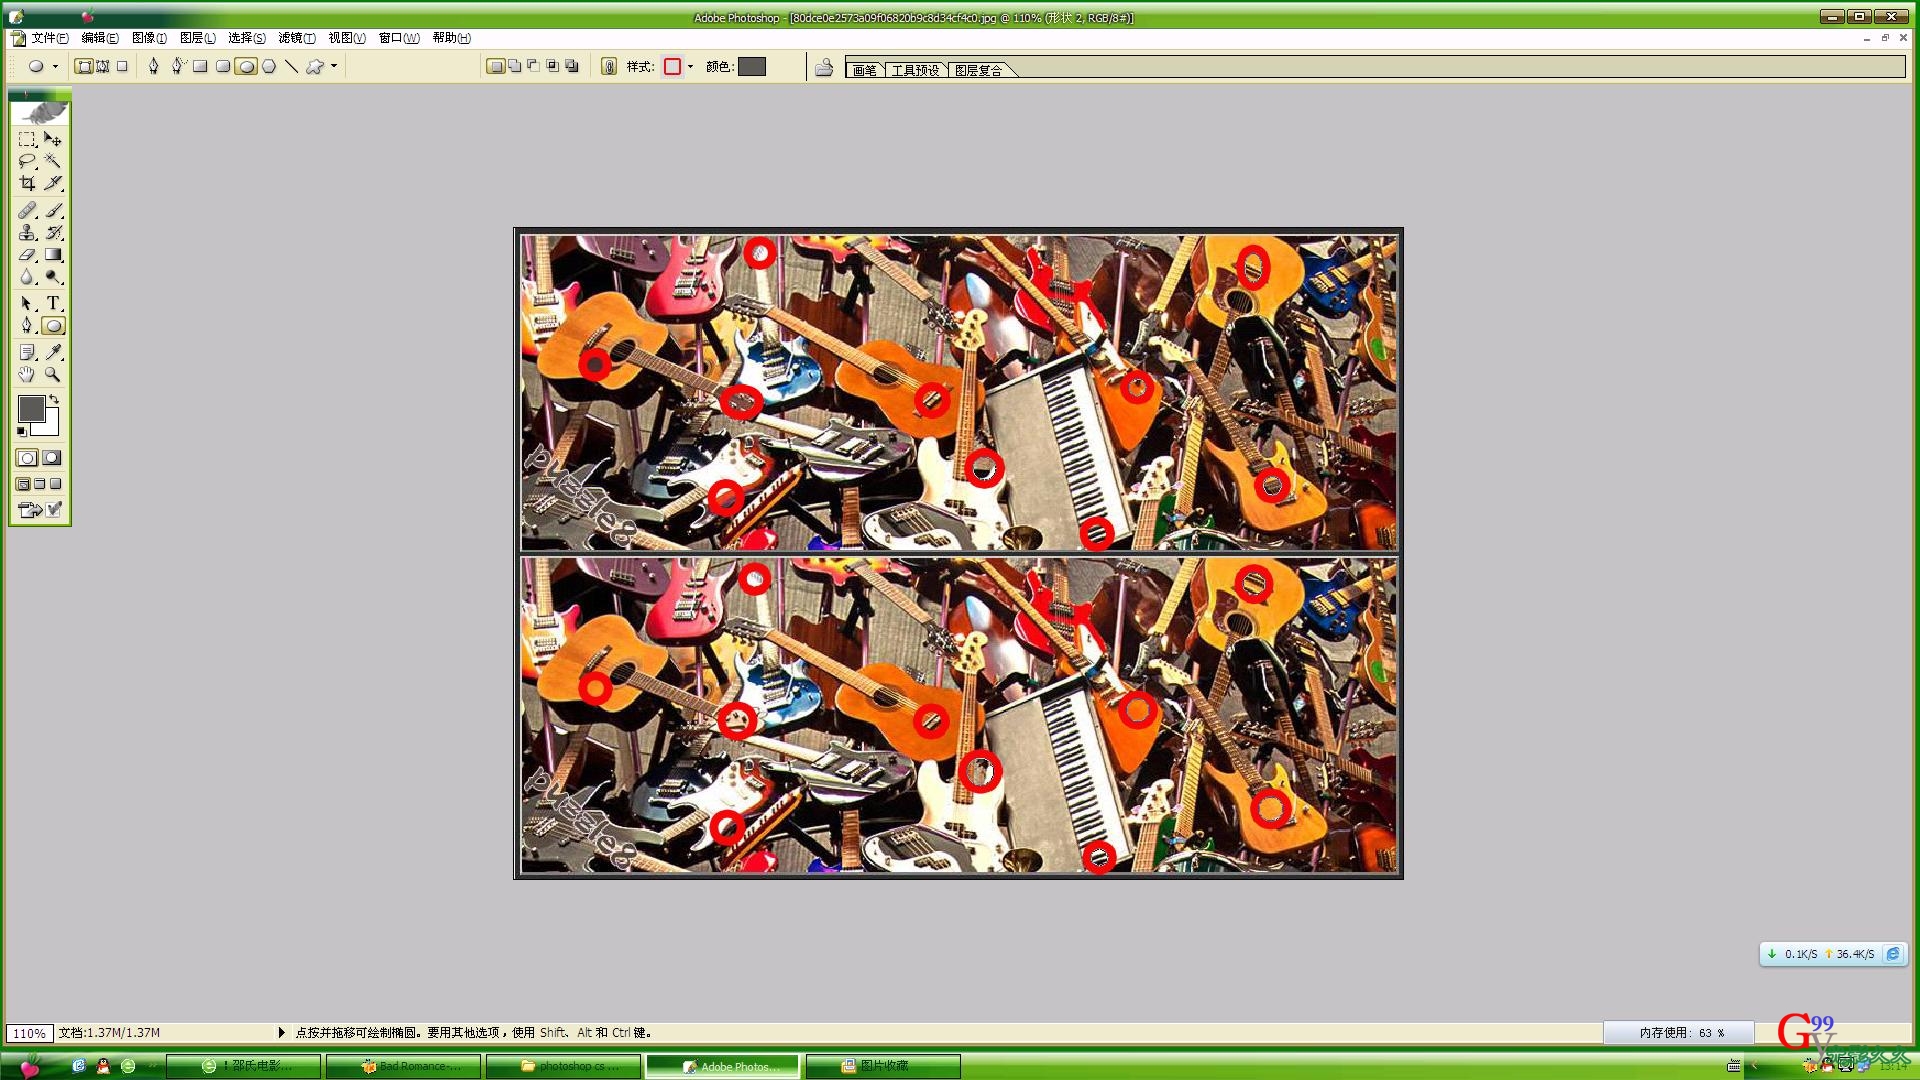
Task: Select the Zoom magnifier tool
Action: (x=53, y=374)
